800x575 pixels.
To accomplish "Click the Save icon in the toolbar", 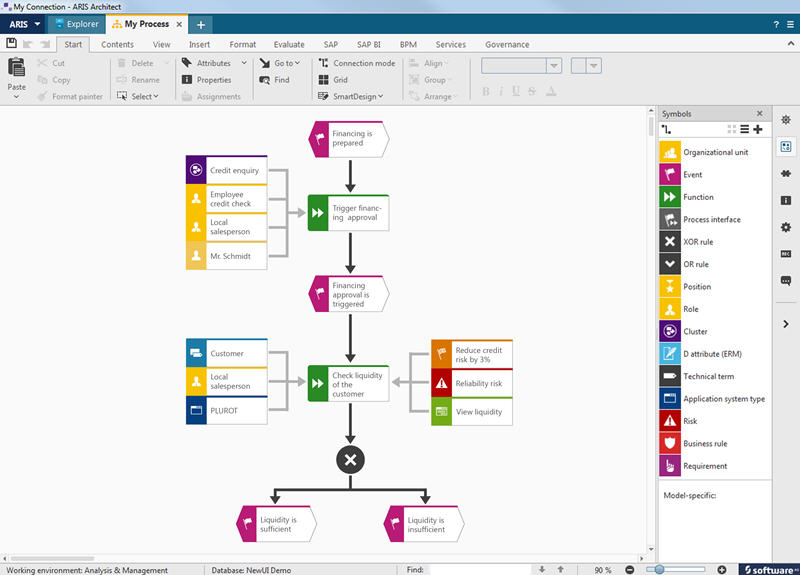I will (11, 43).
